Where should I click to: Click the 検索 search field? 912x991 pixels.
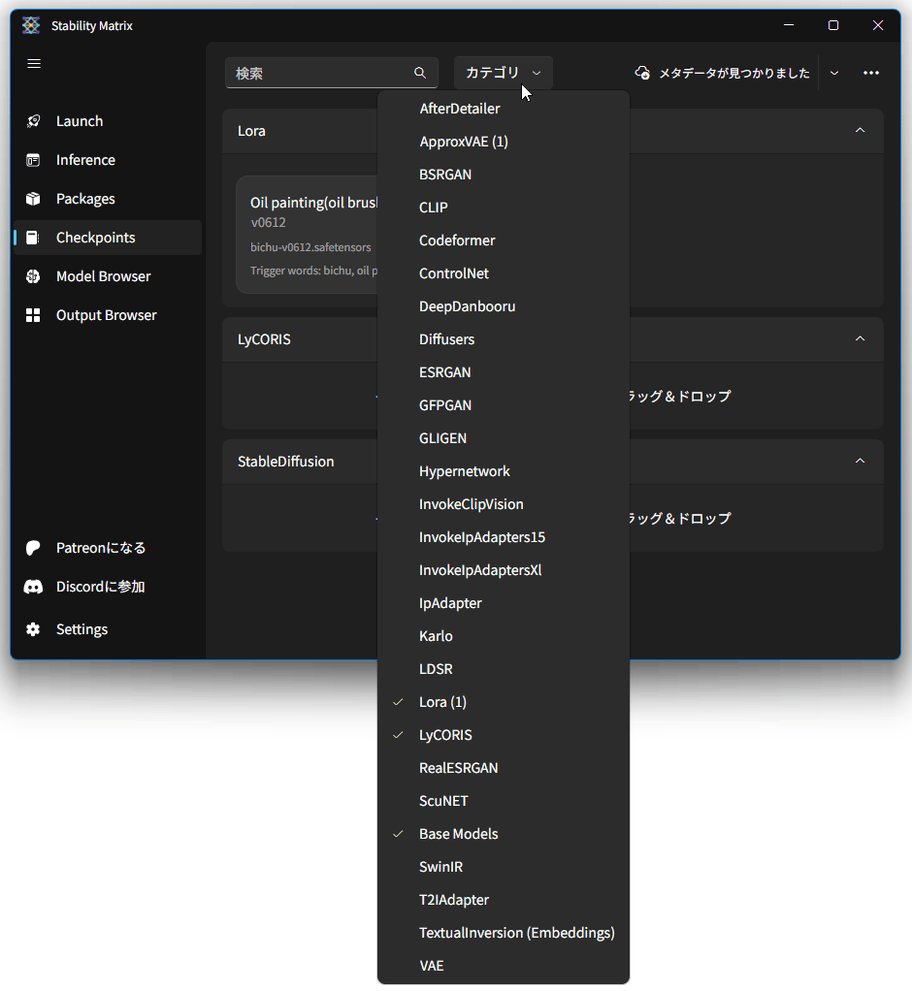[x=331, y=73]
